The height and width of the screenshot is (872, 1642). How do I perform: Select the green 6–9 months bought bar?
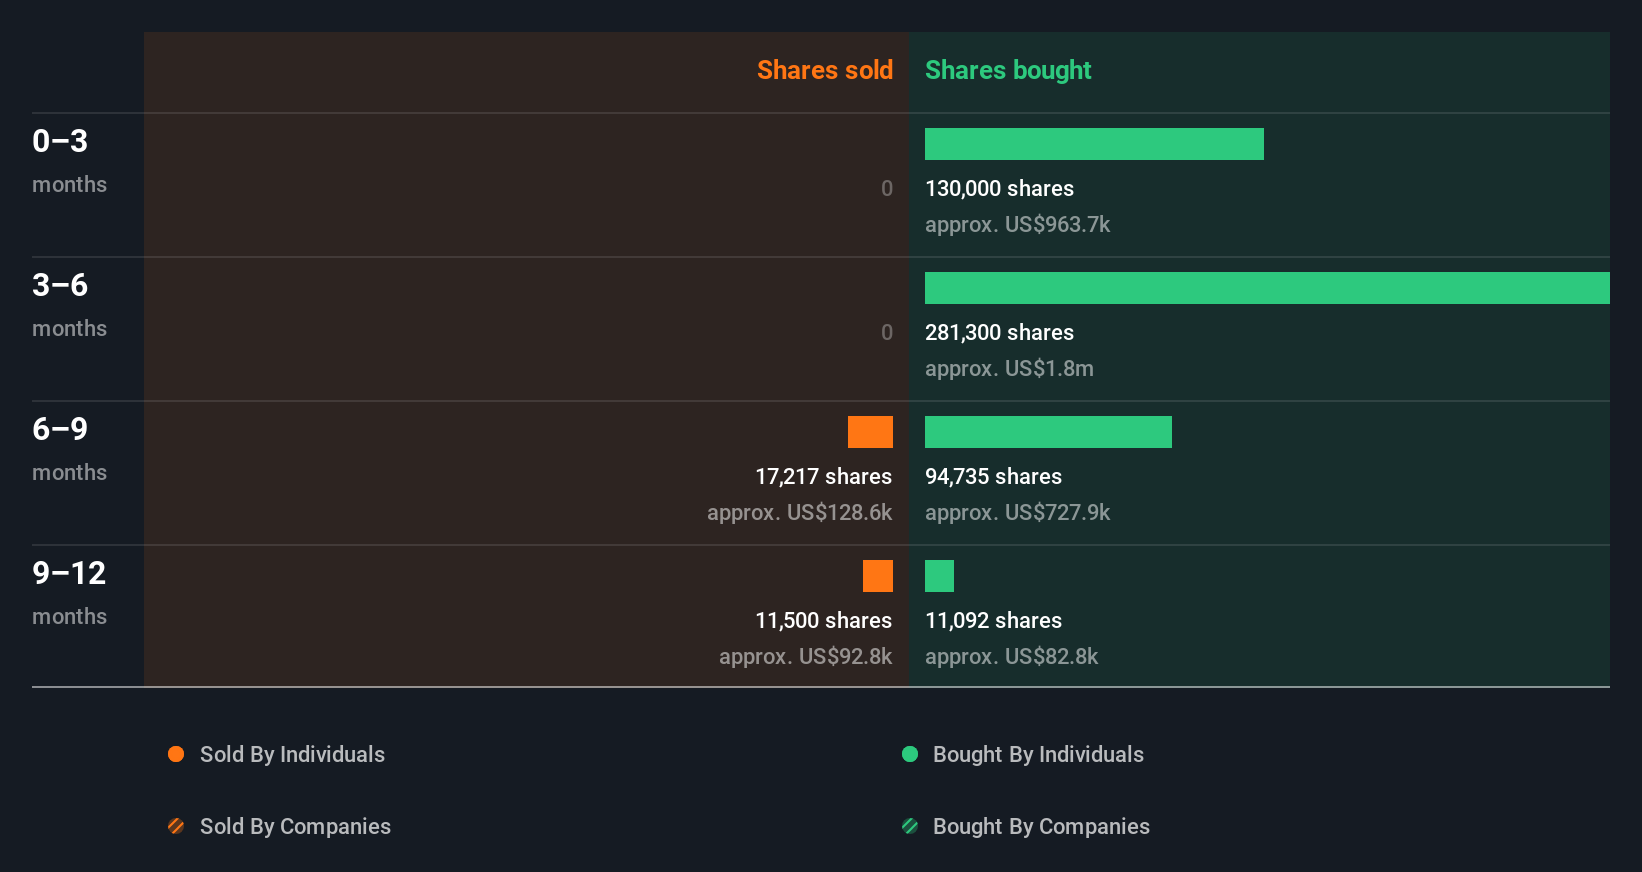coord(1048,432)
